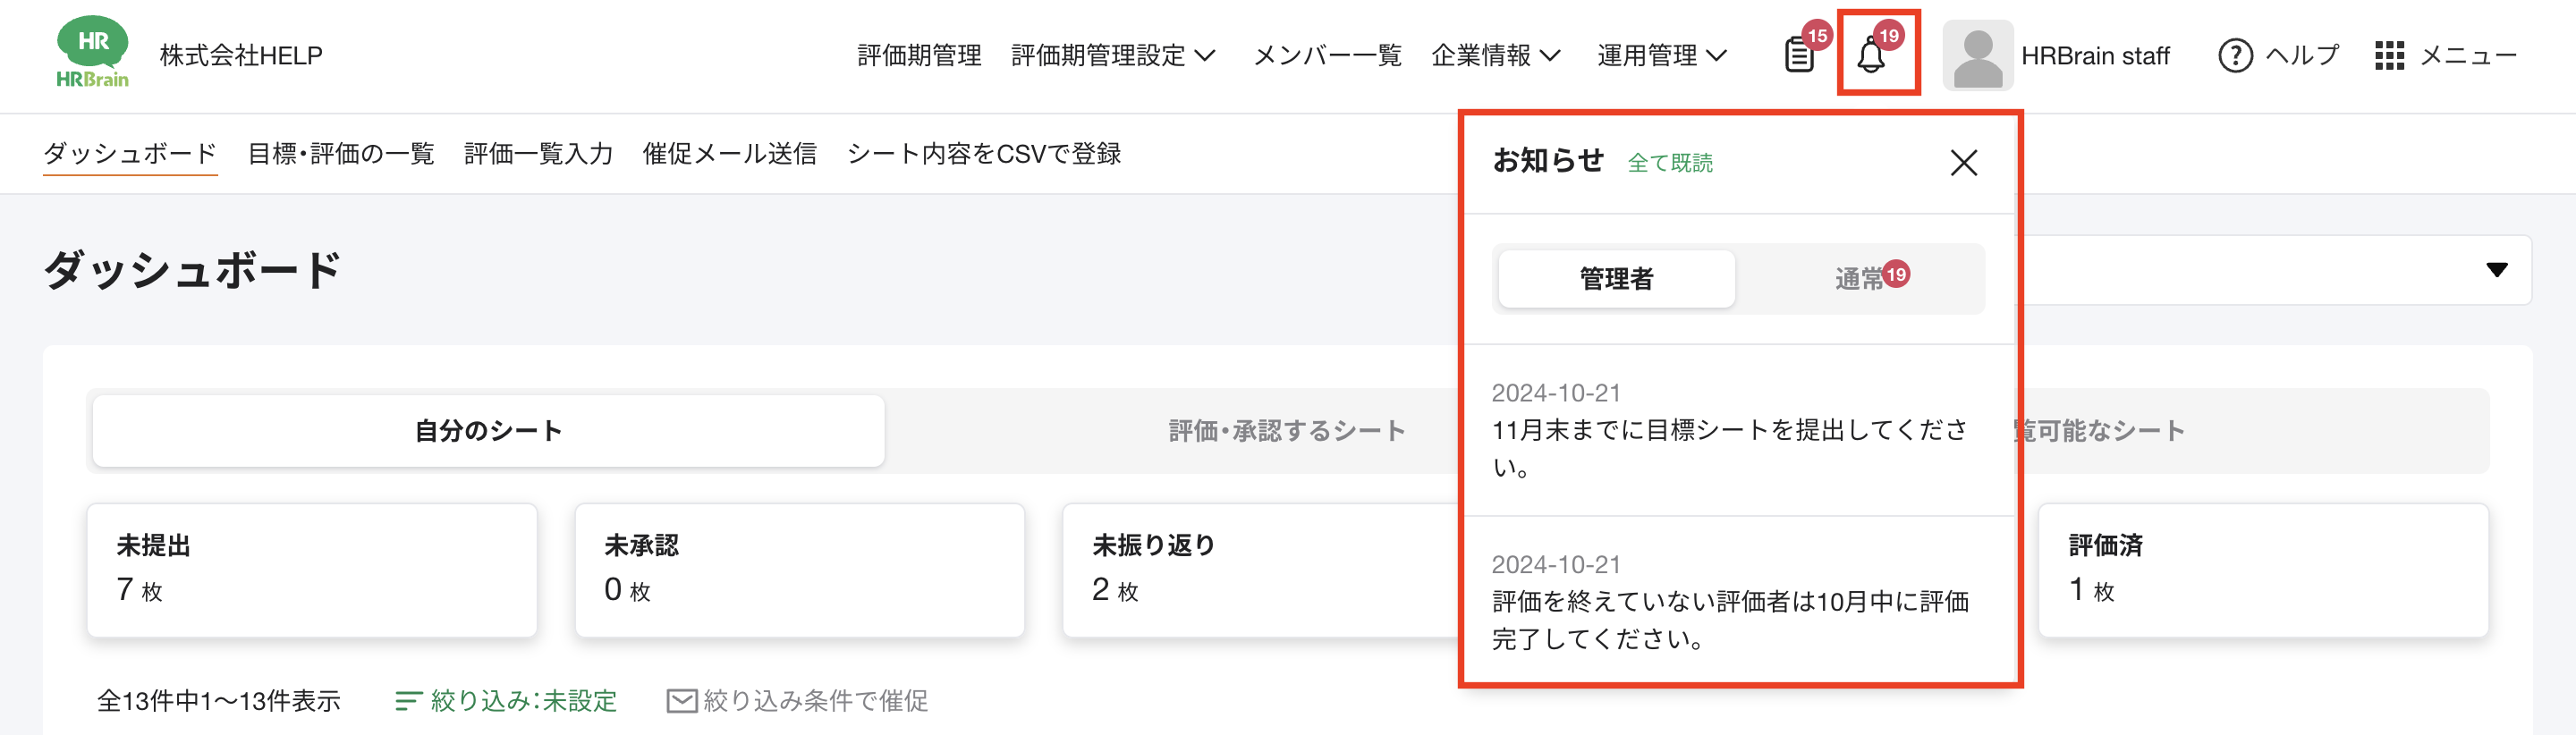Open the メンバー一覧 link

click(x=1327, y=55)
